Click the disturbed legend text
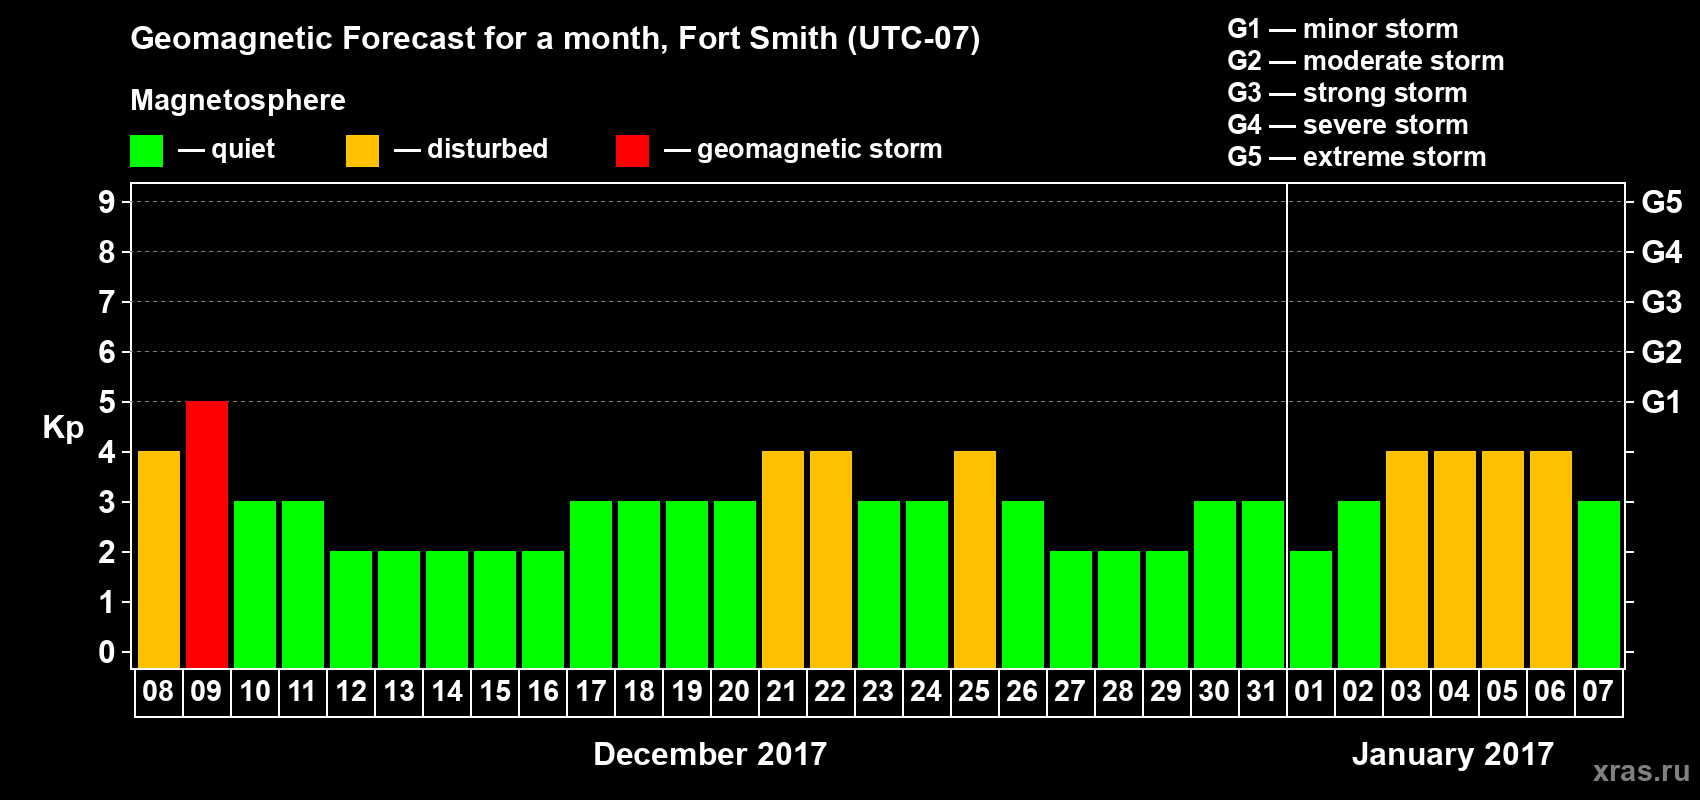Image resolution: width=1700 pixels, height=800 pixels. (x=488, y=149)
